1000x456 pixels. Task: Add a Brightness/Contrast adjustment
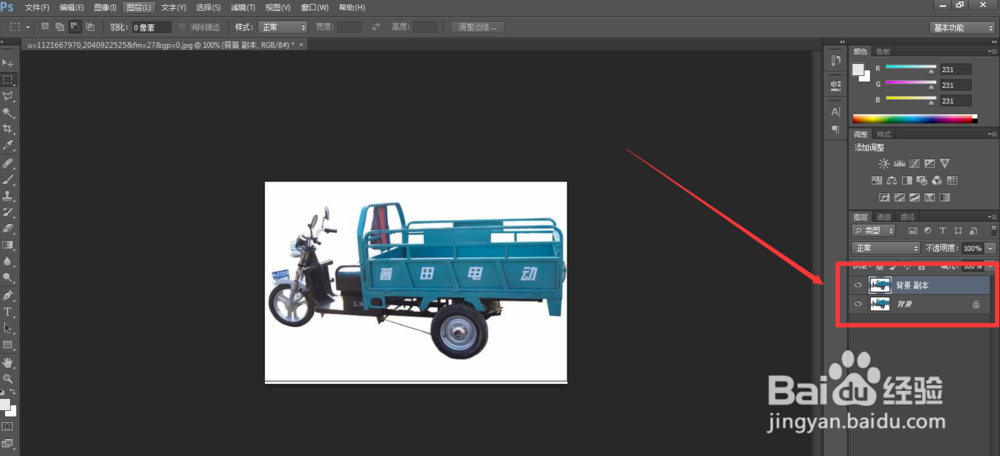coord(884,163)
